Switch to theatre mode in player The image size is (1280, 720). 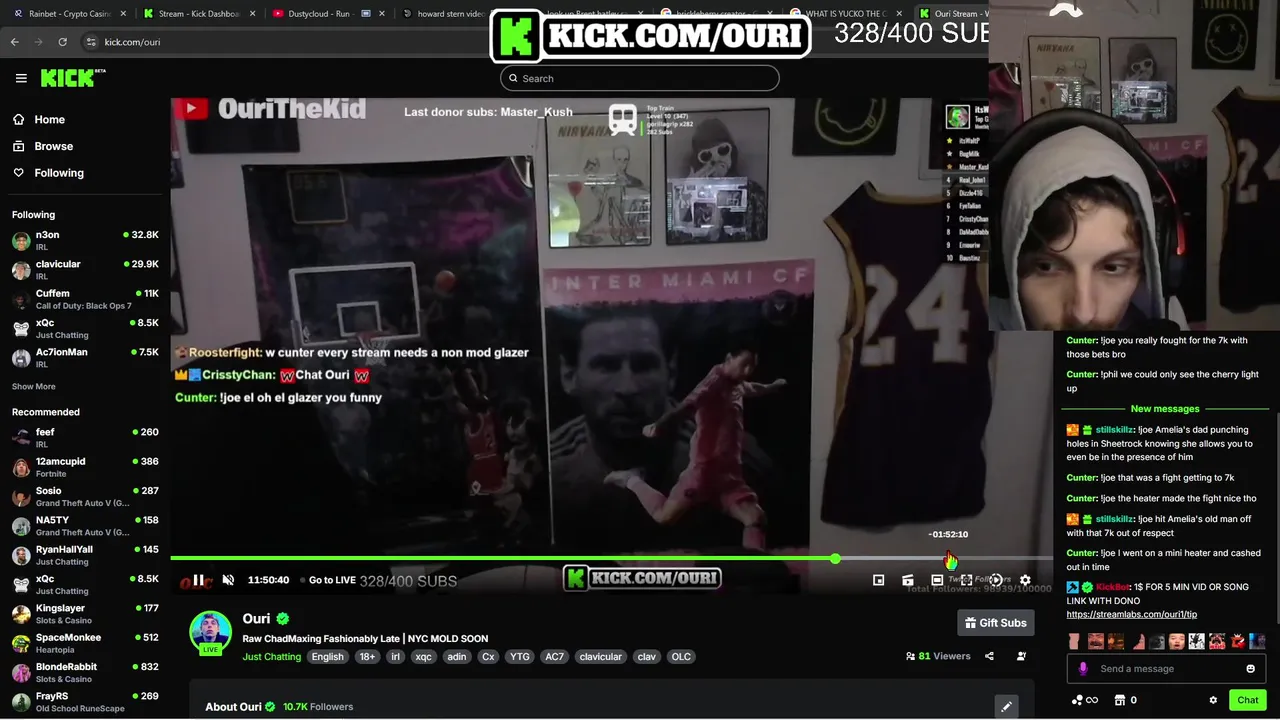pyautogui.click(x=937, y=580)
